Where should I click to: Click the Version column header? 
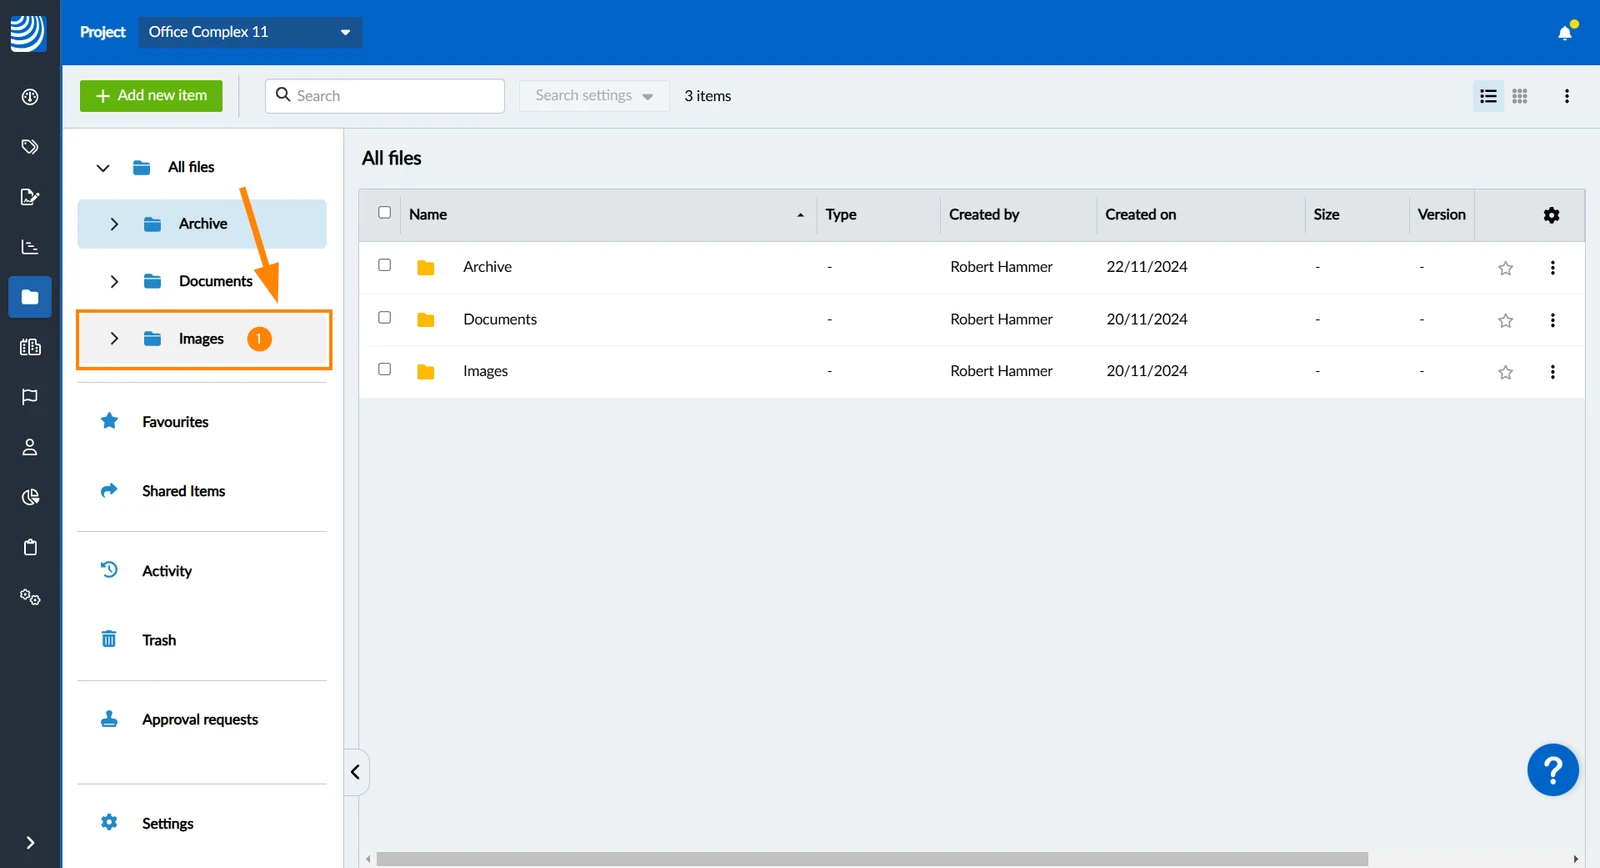[1441, 215]
